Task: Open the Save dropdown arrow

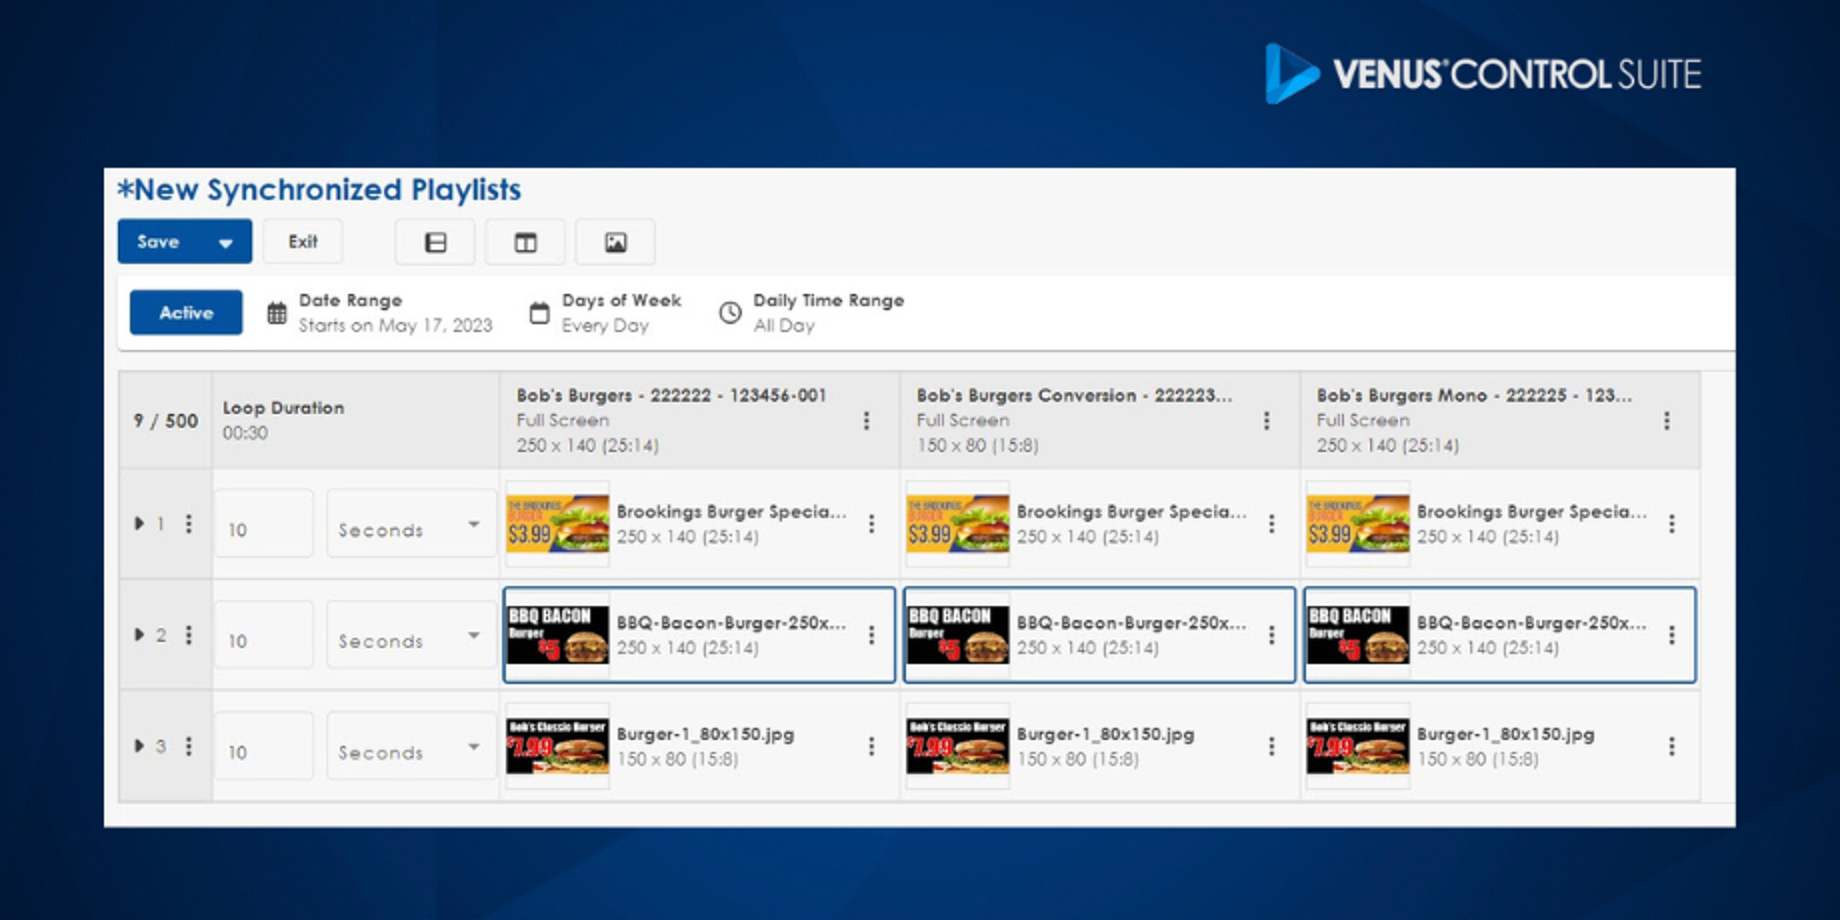Action: (x=226, y=243)
